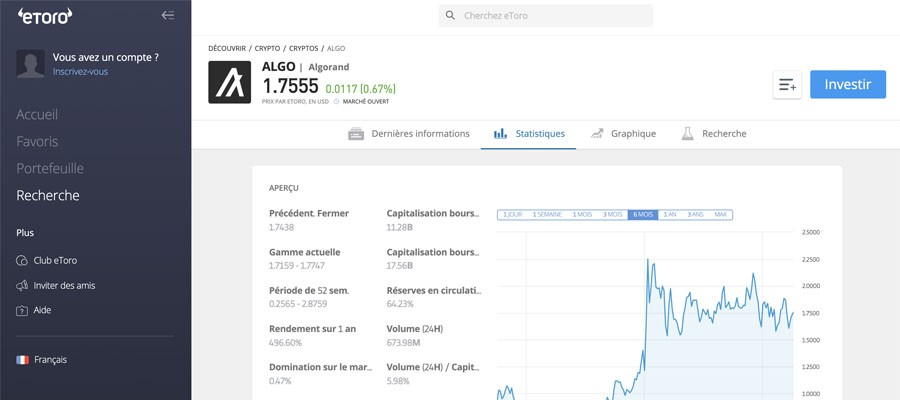The height and width of the screenshot is (400, 900).
Task: Click the Inviter des amis megaphone icon
Action: [22, 285]
